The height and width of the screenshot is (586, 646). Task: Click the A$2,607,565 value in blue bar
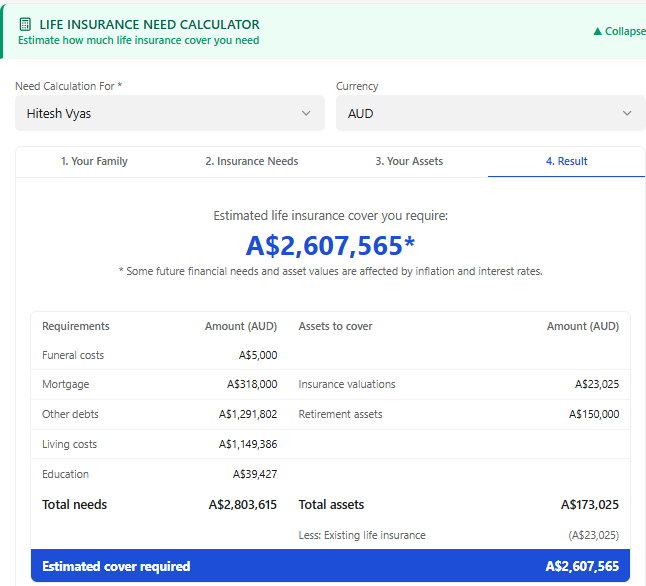point(582,567)
